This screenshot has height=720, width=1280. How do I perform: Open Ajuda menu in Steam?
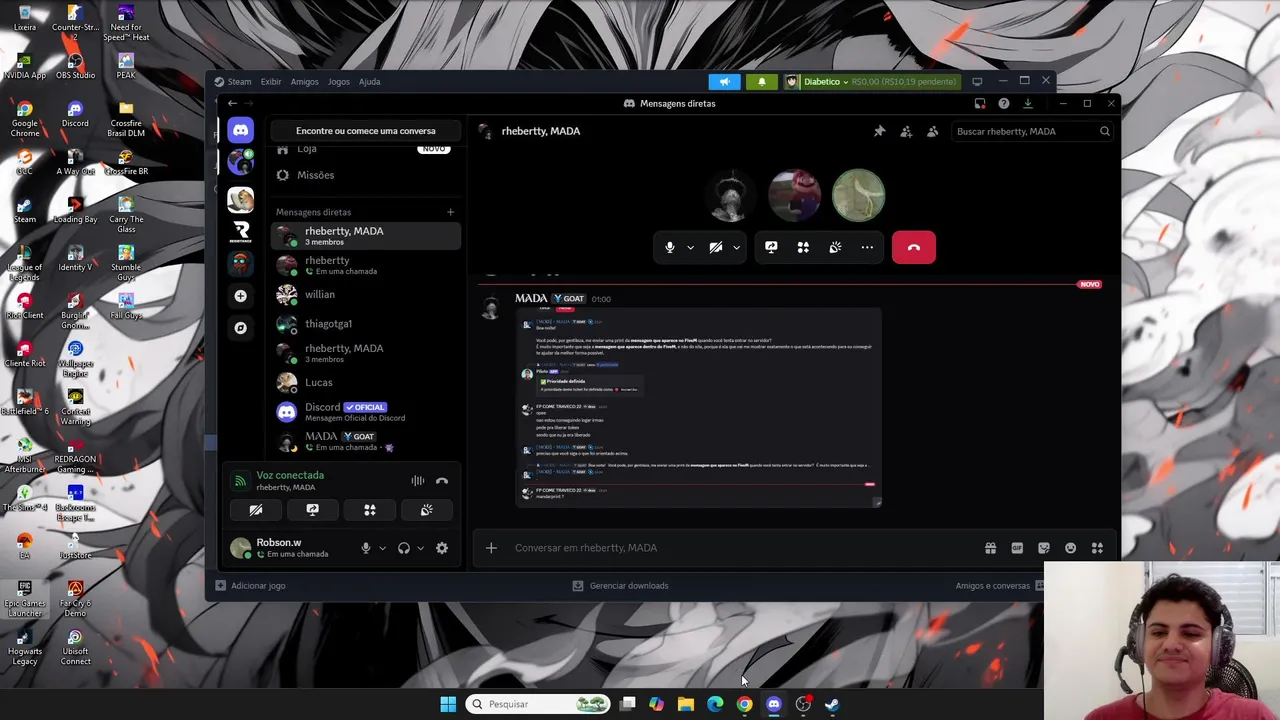[369, 82]
